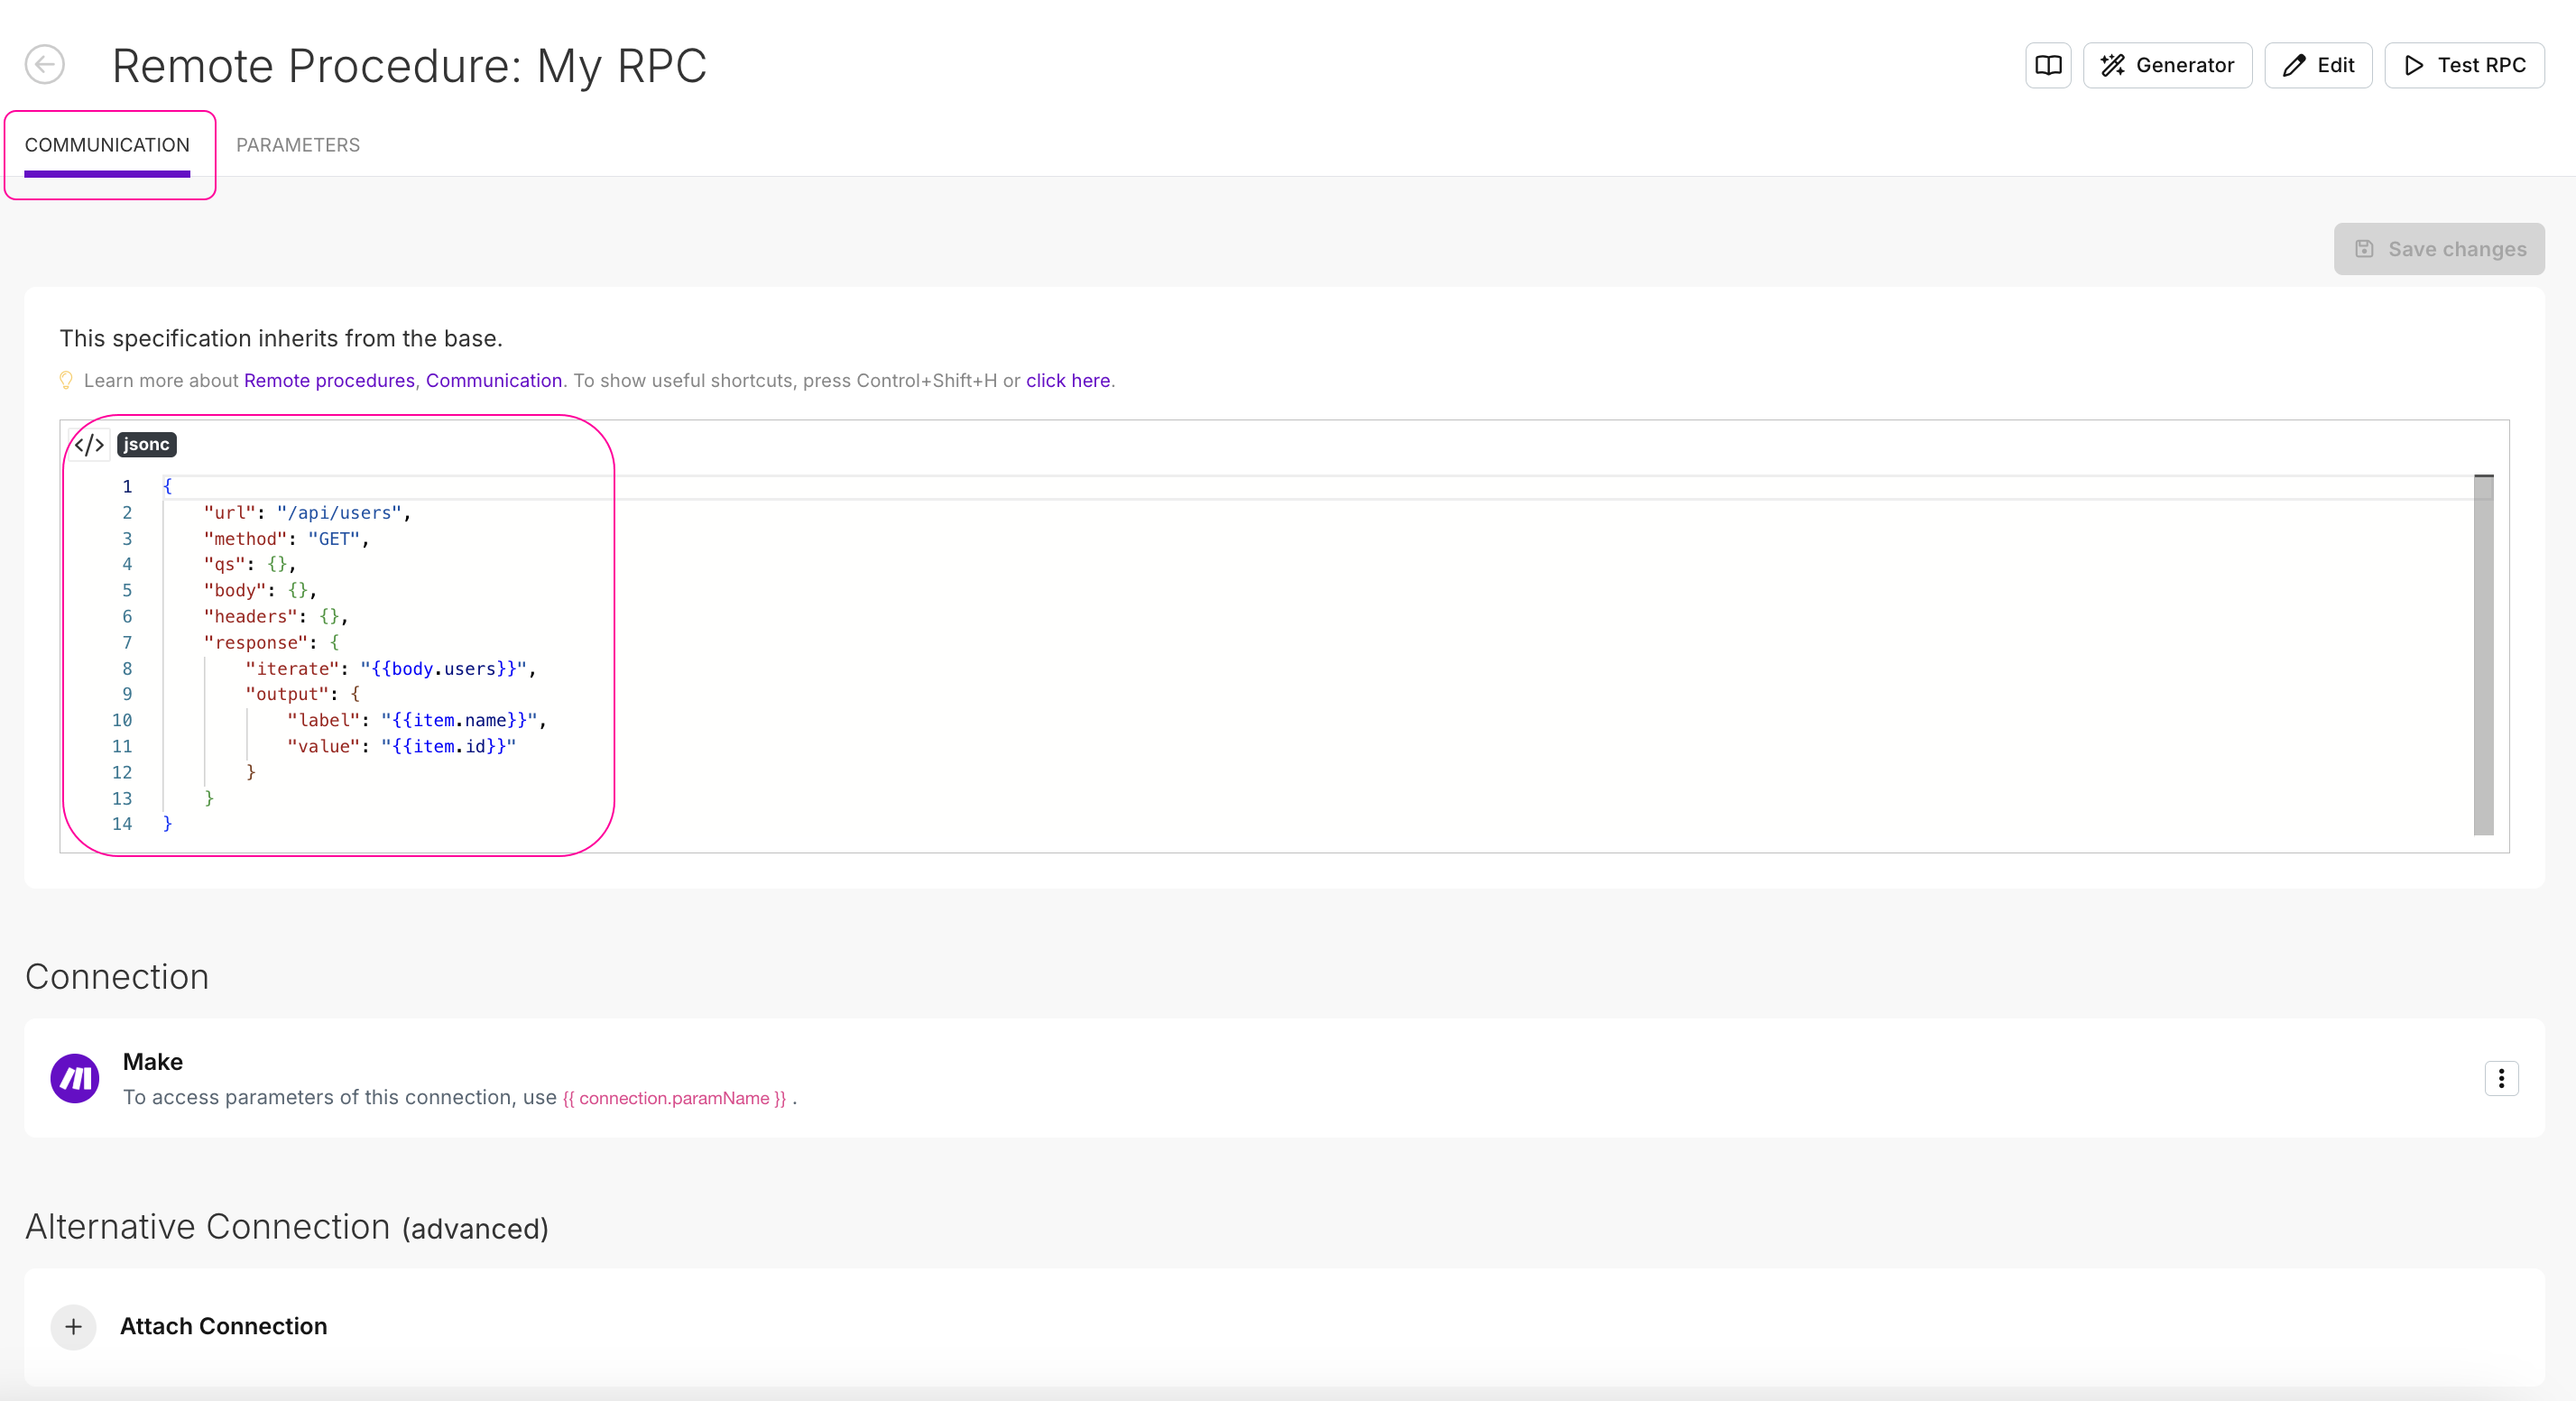2576x1401 pixels.
Task: Open the Communication help link
Action: pos(493,381)
